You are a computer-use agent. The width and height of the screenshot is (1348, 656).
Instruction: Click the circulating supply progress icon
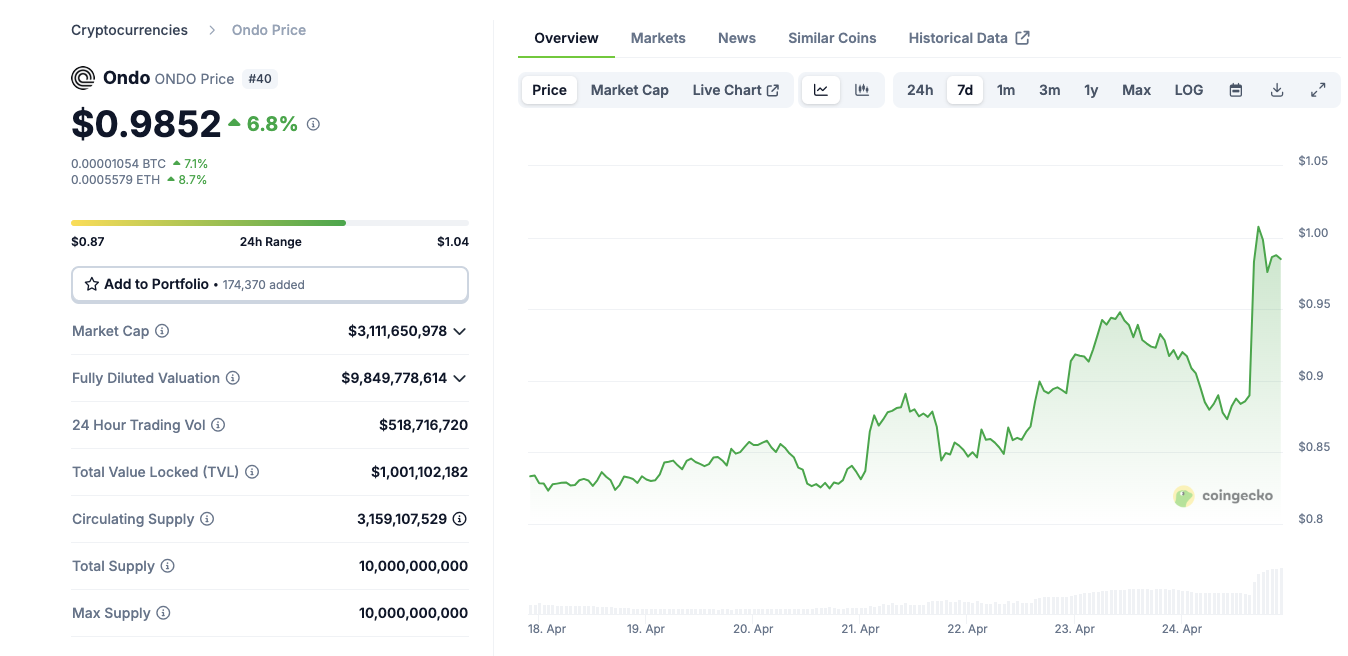point(459,518)
